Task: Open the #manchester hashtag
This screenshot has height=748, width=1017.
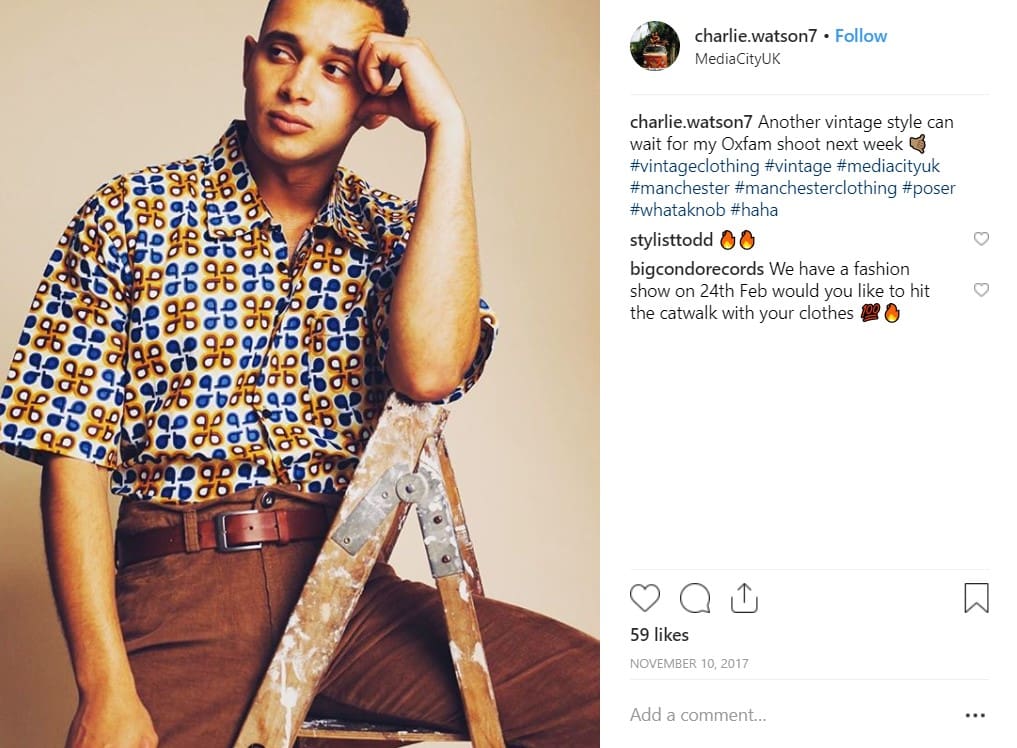Action: pyautogui.click(x=680, y=188)
